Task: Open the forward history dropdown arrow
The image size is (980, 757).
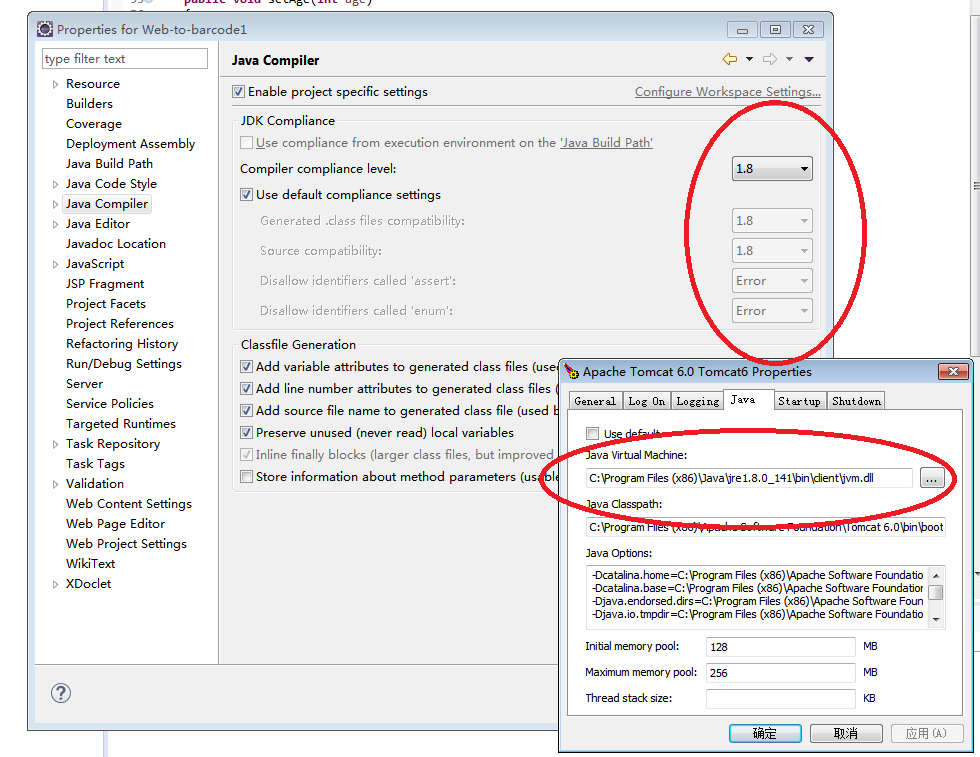Action: coord(789,59)
